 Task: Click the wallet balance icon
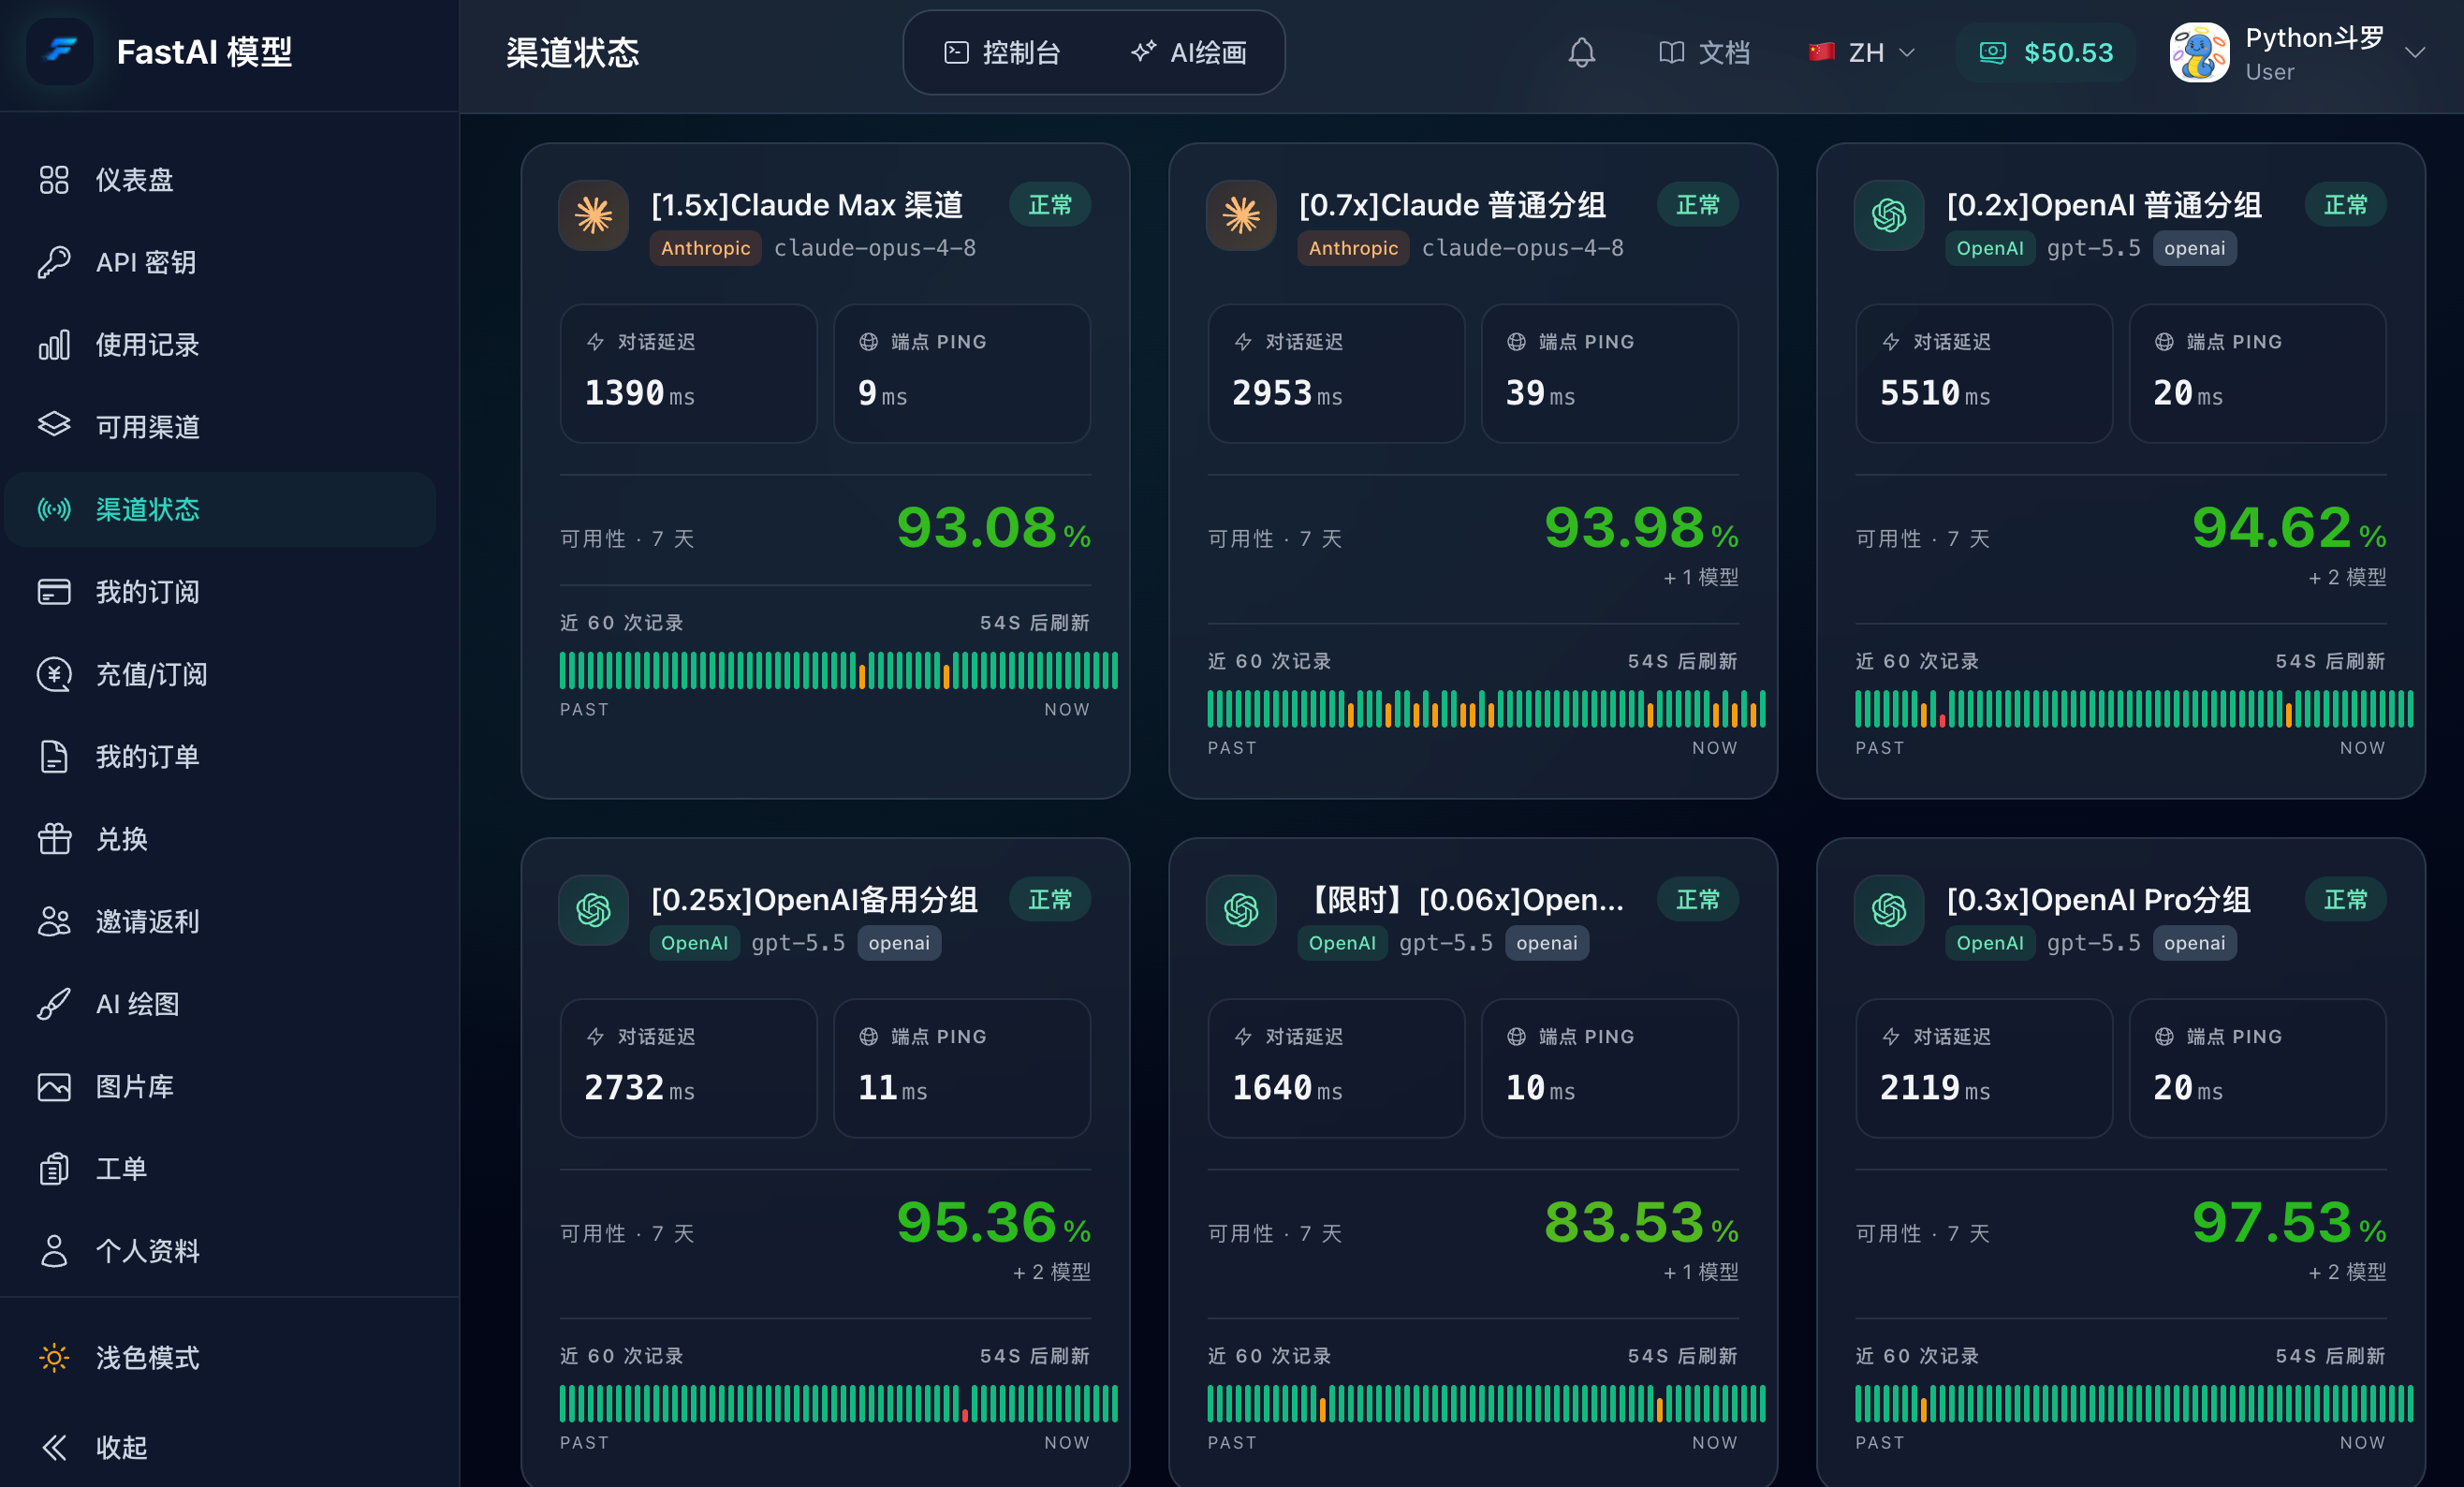click(1992, 52)
